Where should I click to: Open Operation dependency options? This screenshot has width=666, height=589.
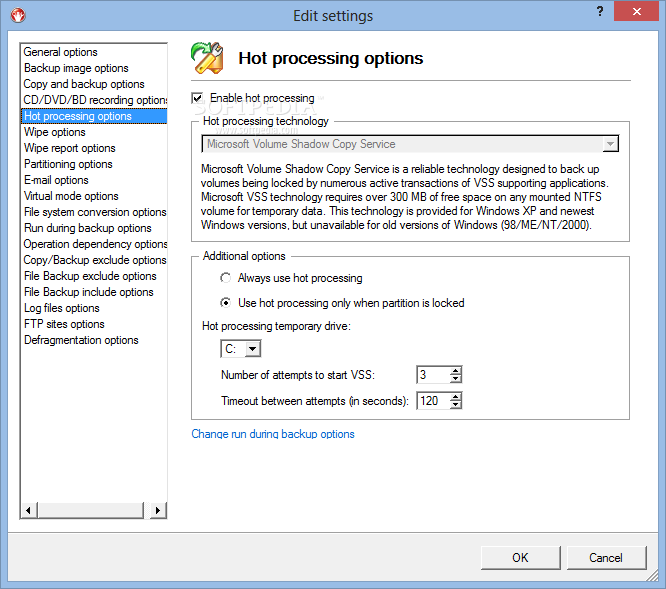[x=95, y=244]
